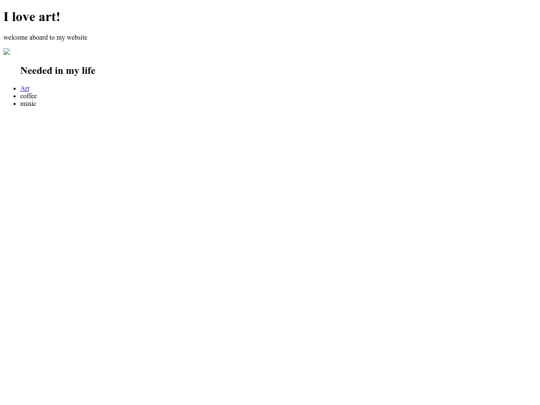Image resolution: width=540 pixels, height=405 pixels.
Task: Click the letter 'I' starting the main heading
Action: click(x=6, y=17)
